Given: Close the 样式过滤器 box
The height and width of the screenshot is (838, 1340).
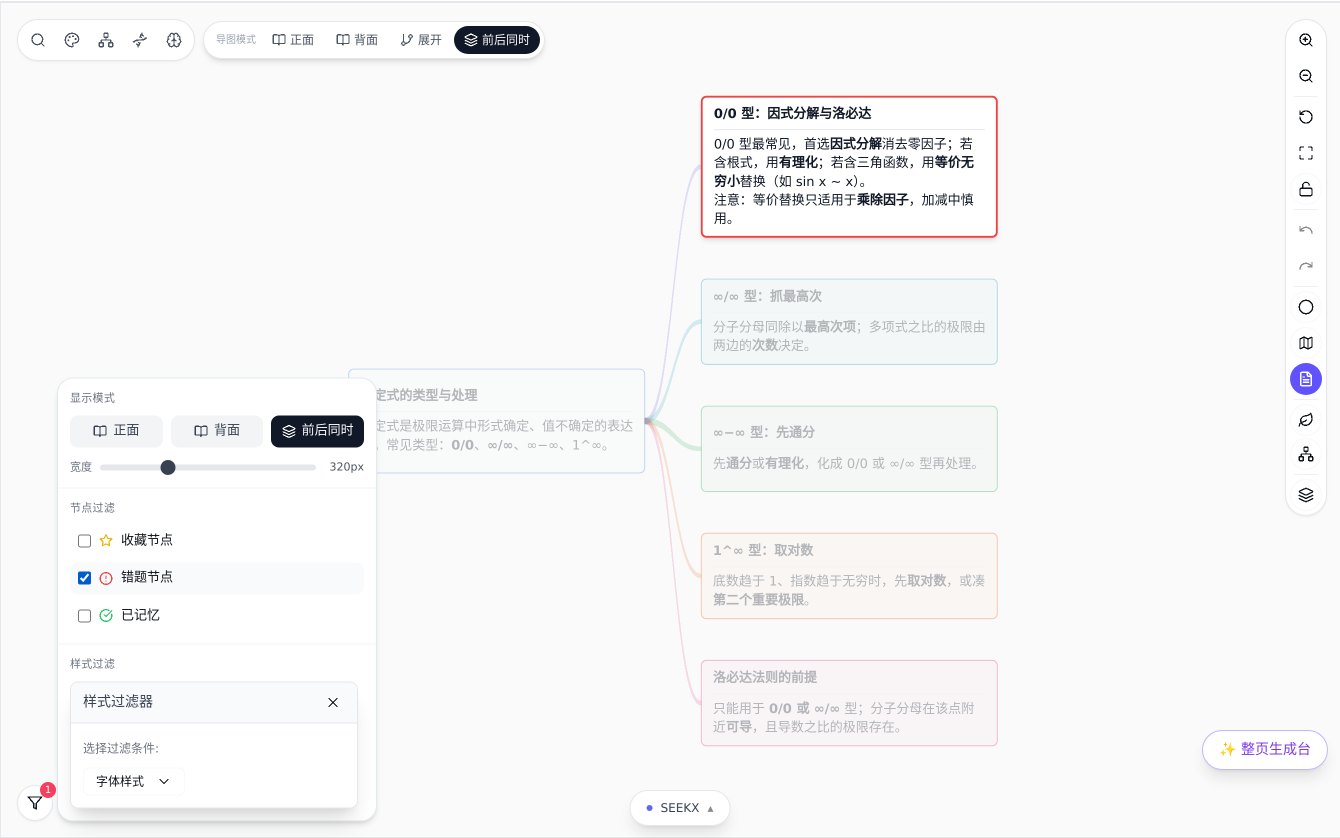Looking at the screenshot, I should tap(333, 702).
